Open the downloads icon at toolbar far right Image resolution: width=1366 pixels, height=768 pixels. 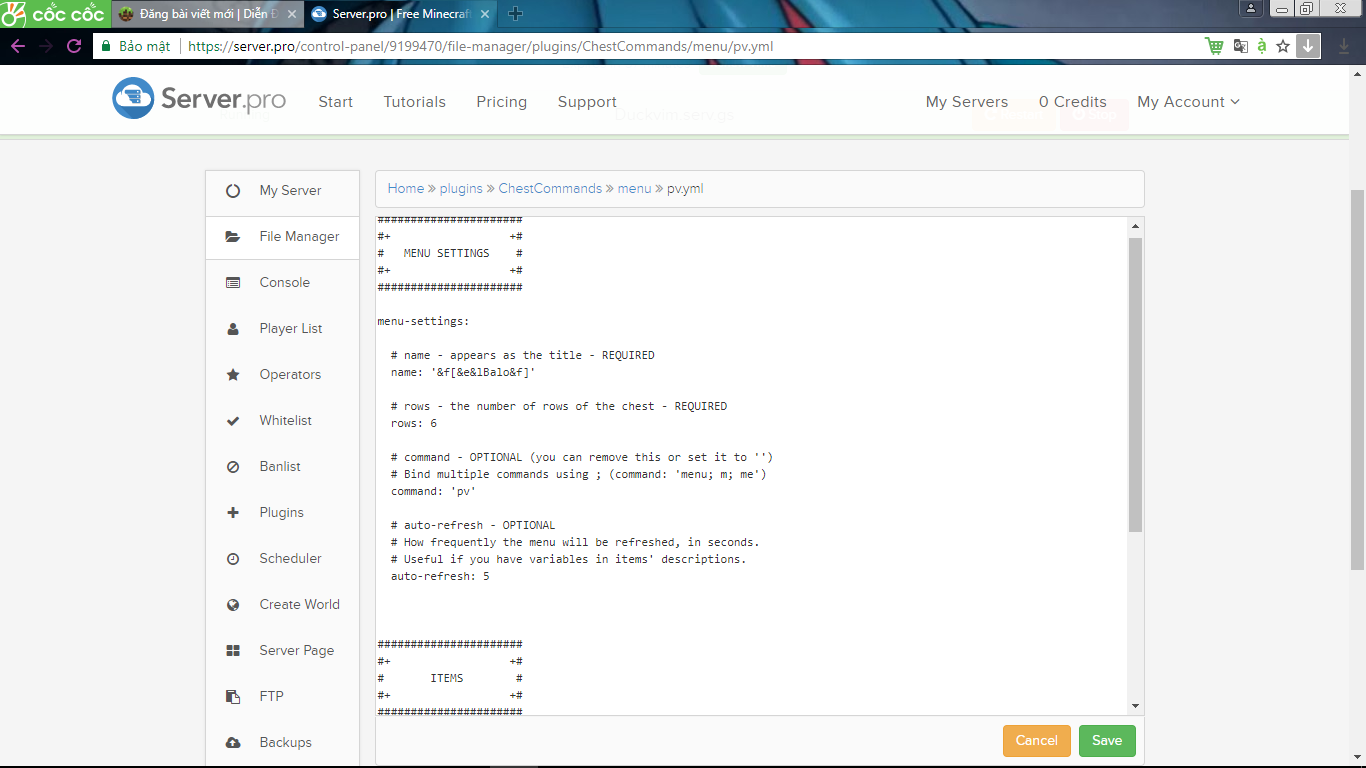tap(1345, 46)
